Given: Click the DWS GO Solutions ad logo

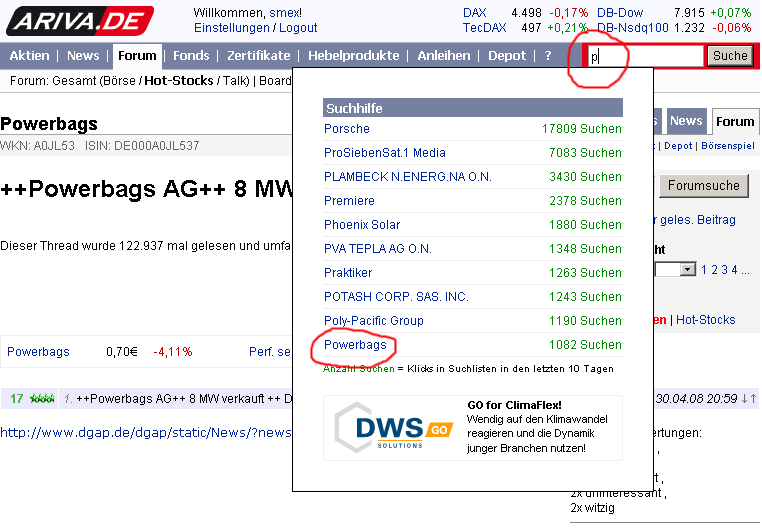Looking at the screenshot, I should 394,428.
